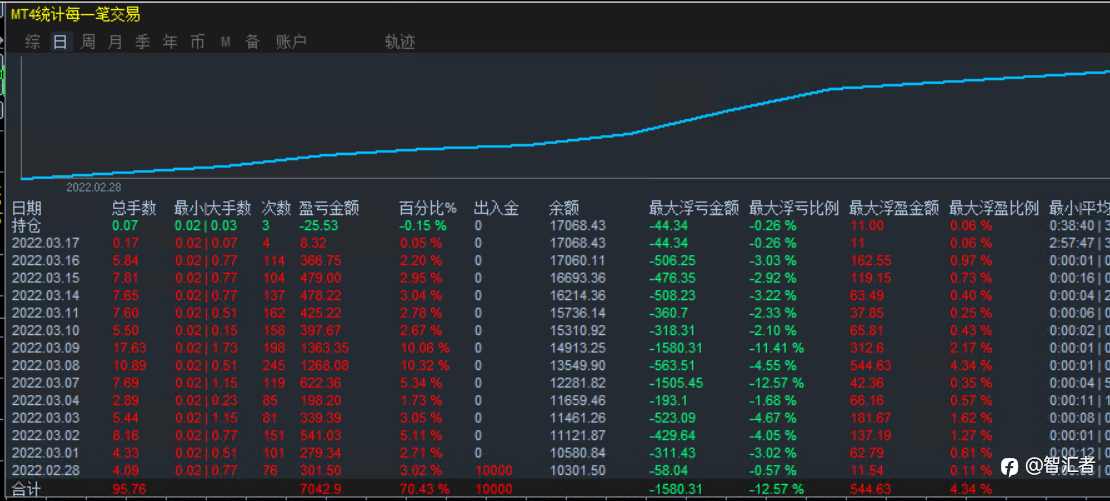Click the 最大浮盈金额 column header
The height and width of the screenshot is (501, 1110).
coord(894,208)
